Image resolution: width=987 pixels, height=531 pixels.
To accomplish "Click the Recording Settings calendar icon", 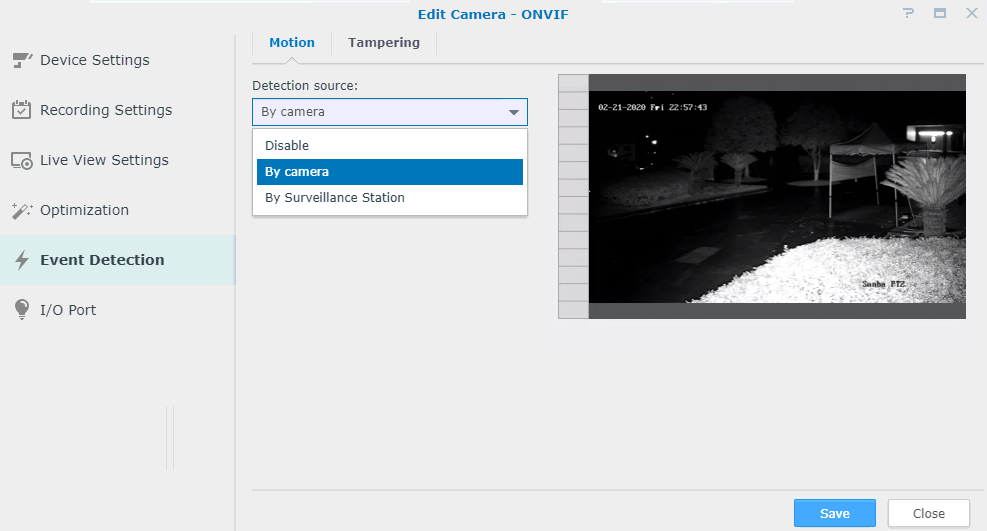I will pyautogui.click(x=22, y=110).
